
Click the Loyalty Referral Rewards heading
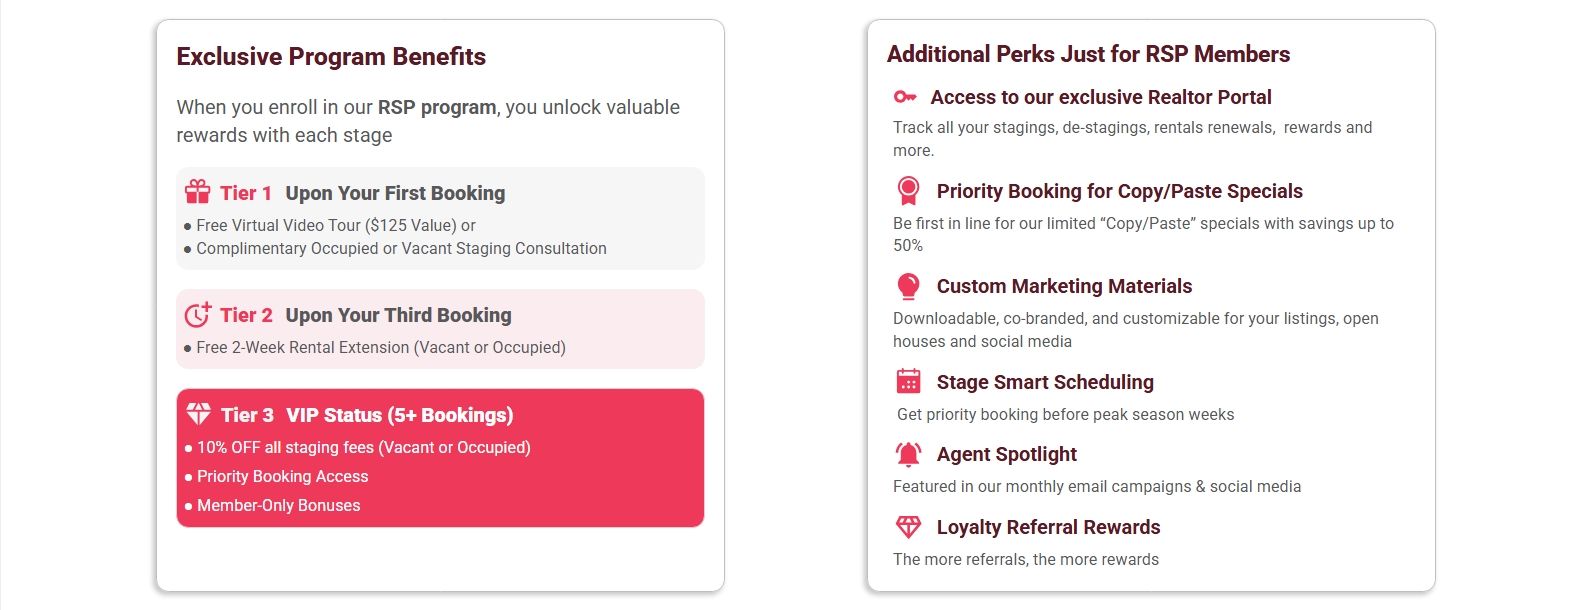(1048, 527)
